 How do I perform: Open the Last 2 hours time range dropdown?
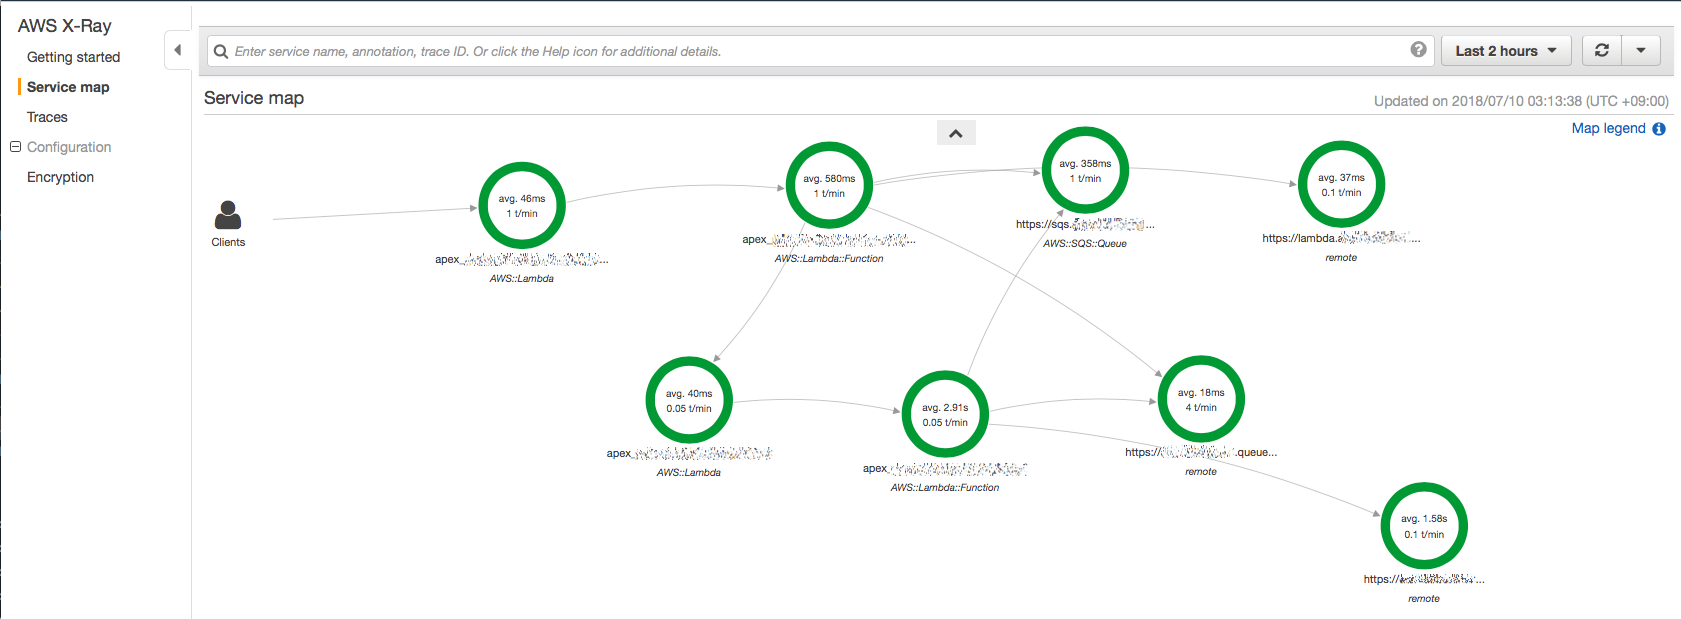[x=1506, y=51]
